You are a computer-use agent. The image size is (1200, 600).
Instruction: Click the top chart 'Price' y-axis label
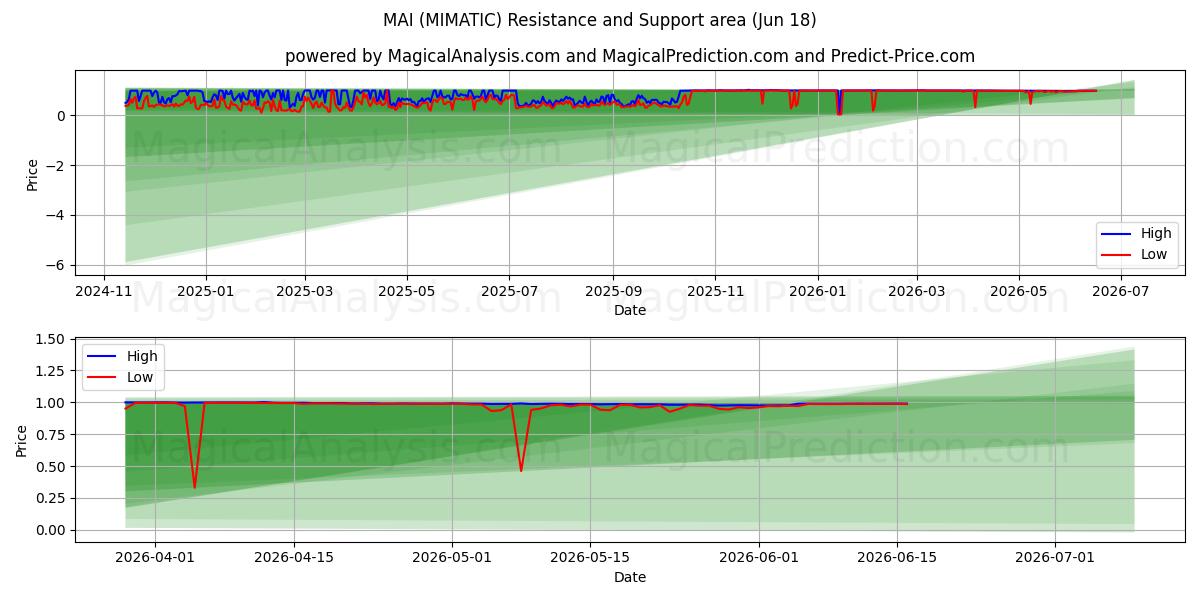pyautogui.click(x=32, y=174)
